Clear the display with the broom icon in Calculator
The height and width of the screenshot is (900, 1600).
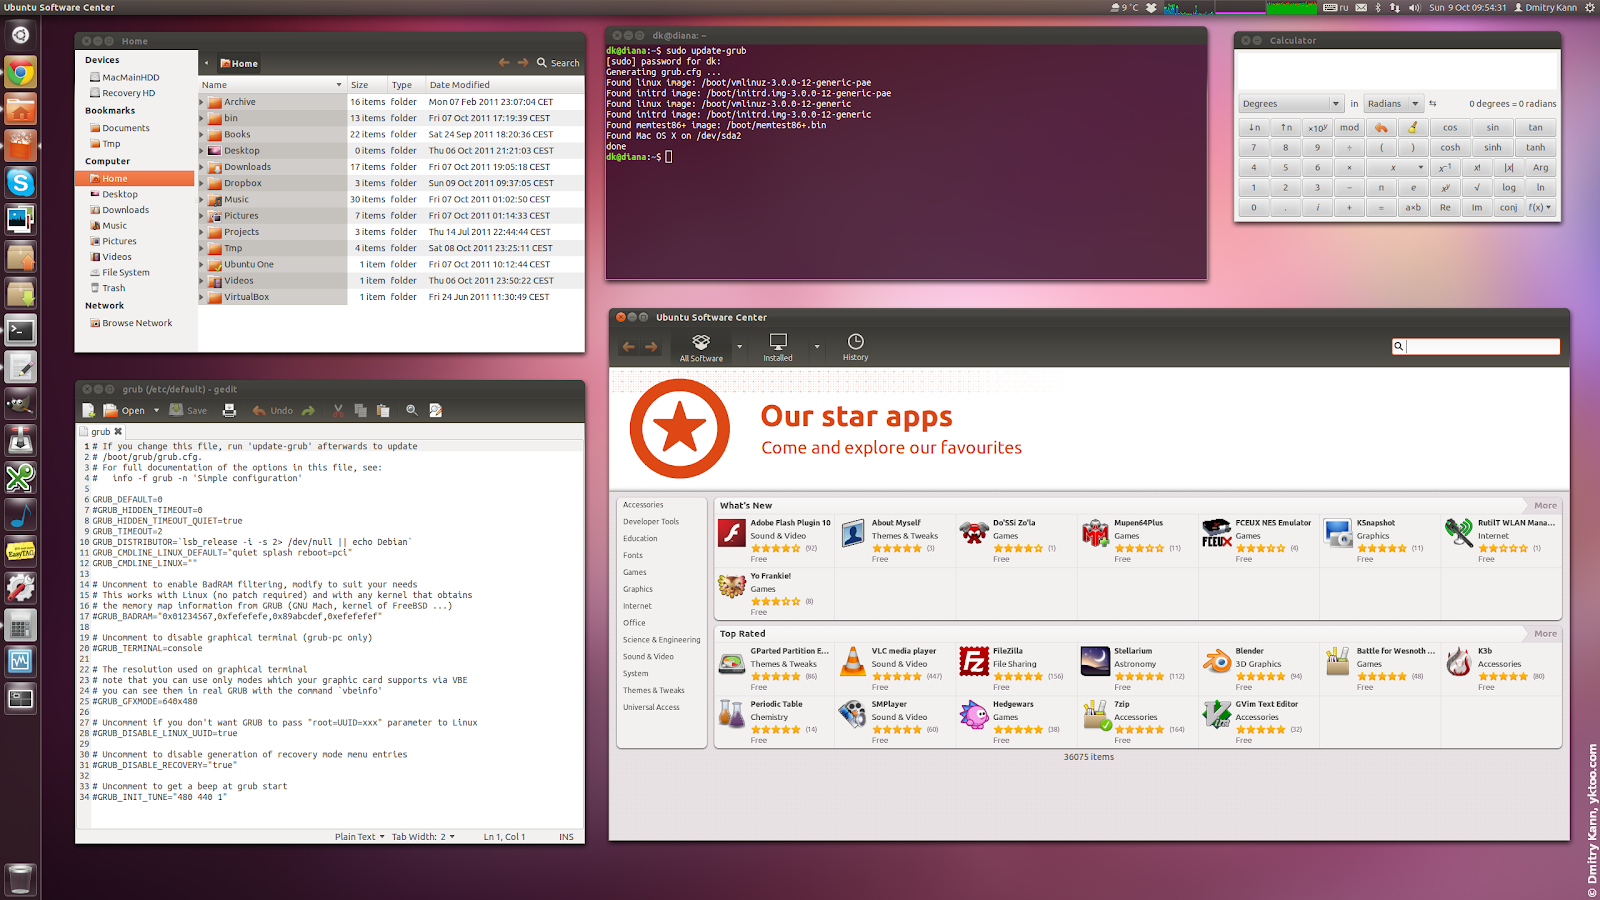click(1412, 127)
